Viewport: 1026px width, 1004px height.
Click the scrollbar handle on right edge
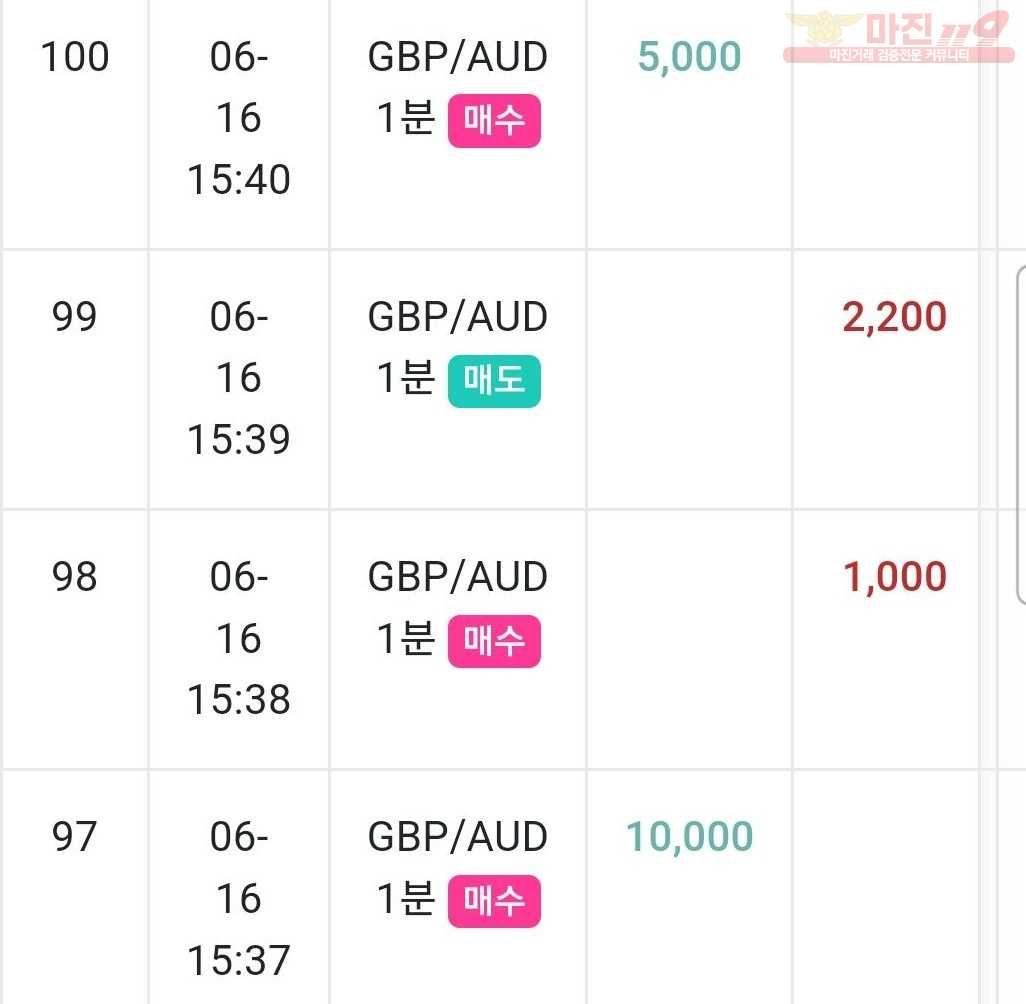coord(1021,435)
